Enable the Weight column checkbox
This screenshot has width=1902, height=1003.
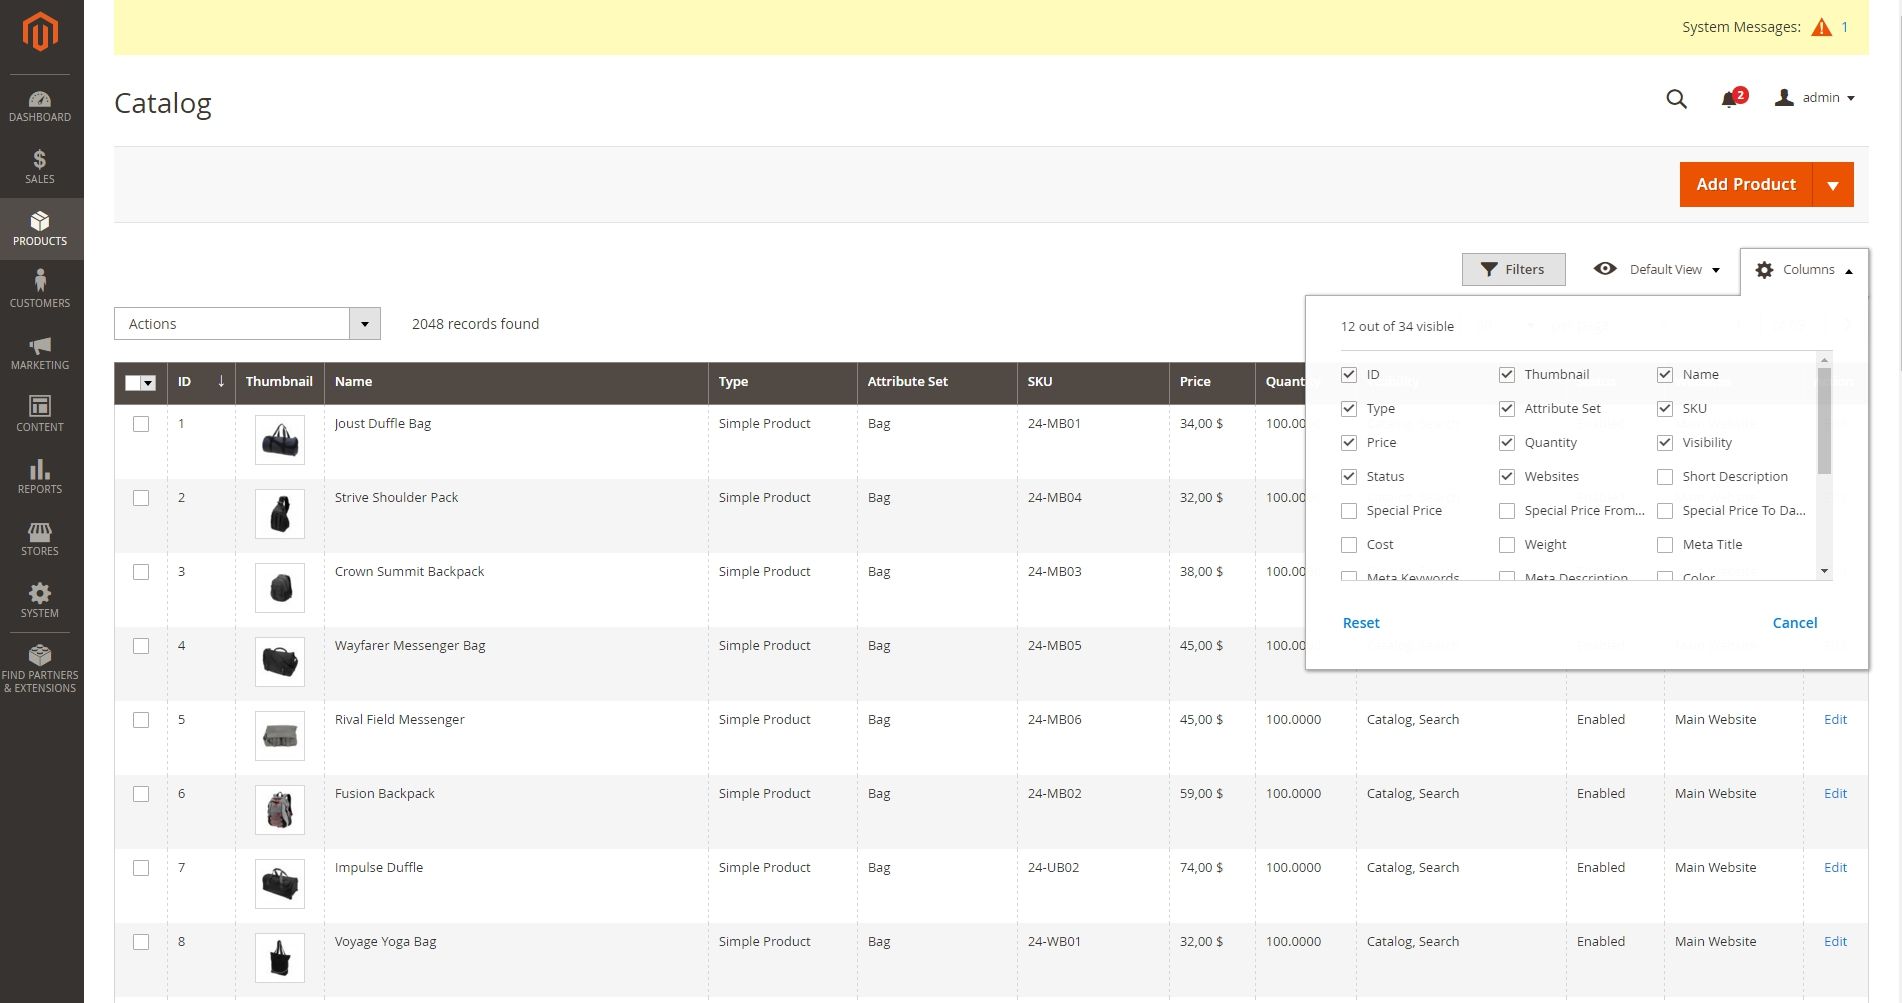[1506, 545]
